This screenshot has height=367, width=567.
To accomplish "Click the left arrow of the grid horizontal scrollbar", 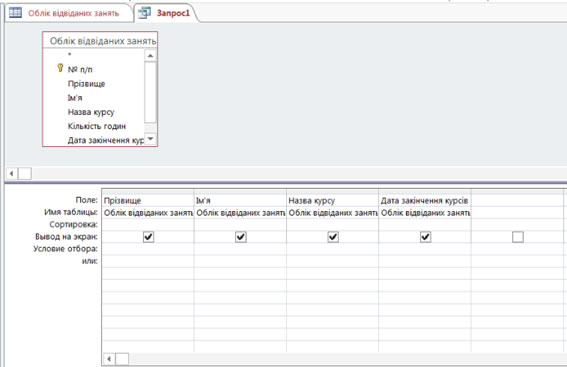I will point(109,359).
